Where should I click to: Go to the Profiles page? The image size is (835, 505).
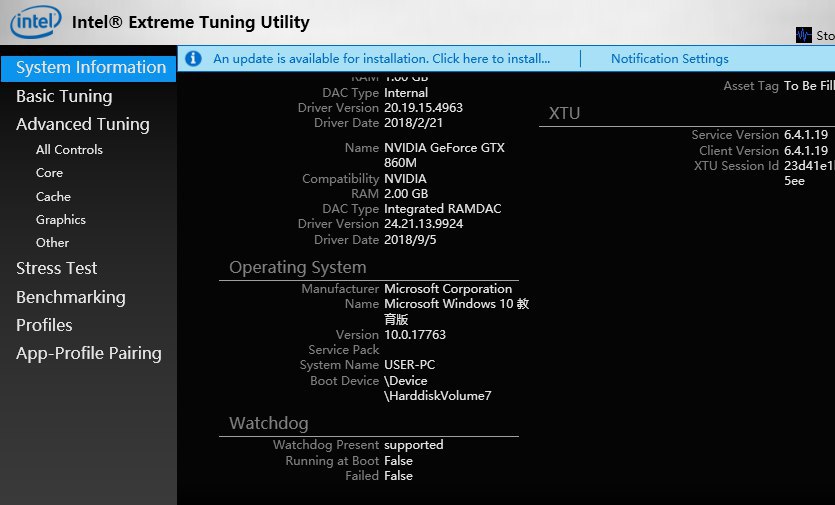coord(44,325)
